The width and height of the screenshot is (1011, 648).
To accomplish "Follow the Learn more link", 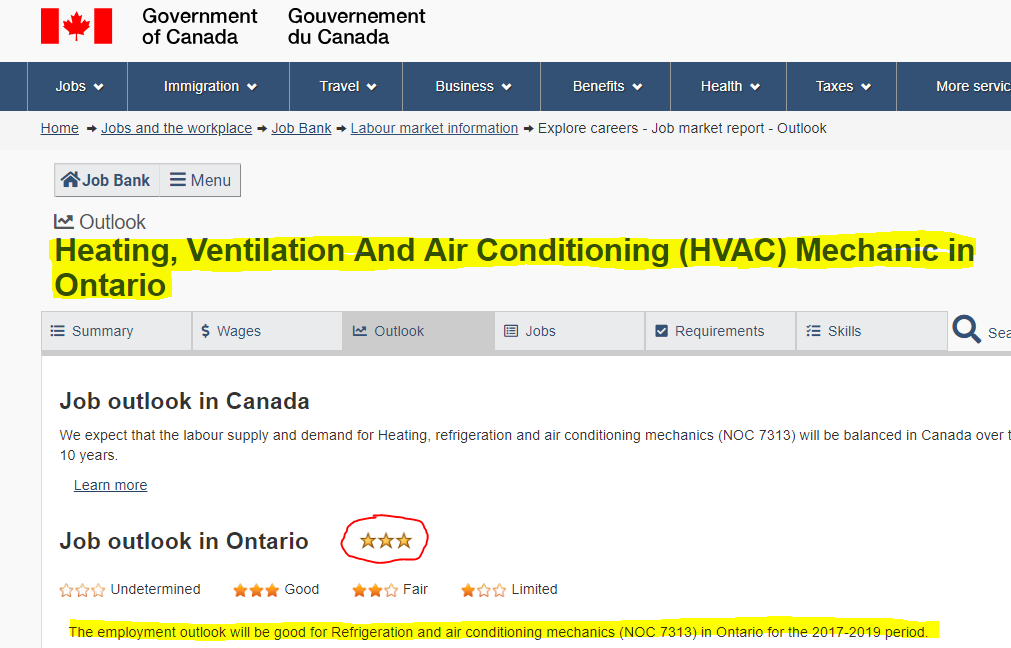I will coord(110,485).
